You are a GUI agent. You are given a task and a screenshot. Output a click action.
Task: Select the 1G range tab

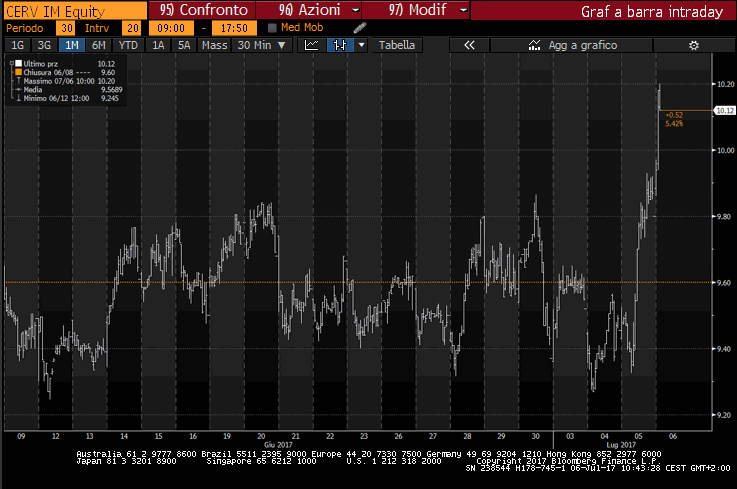[x=17, y=45]
